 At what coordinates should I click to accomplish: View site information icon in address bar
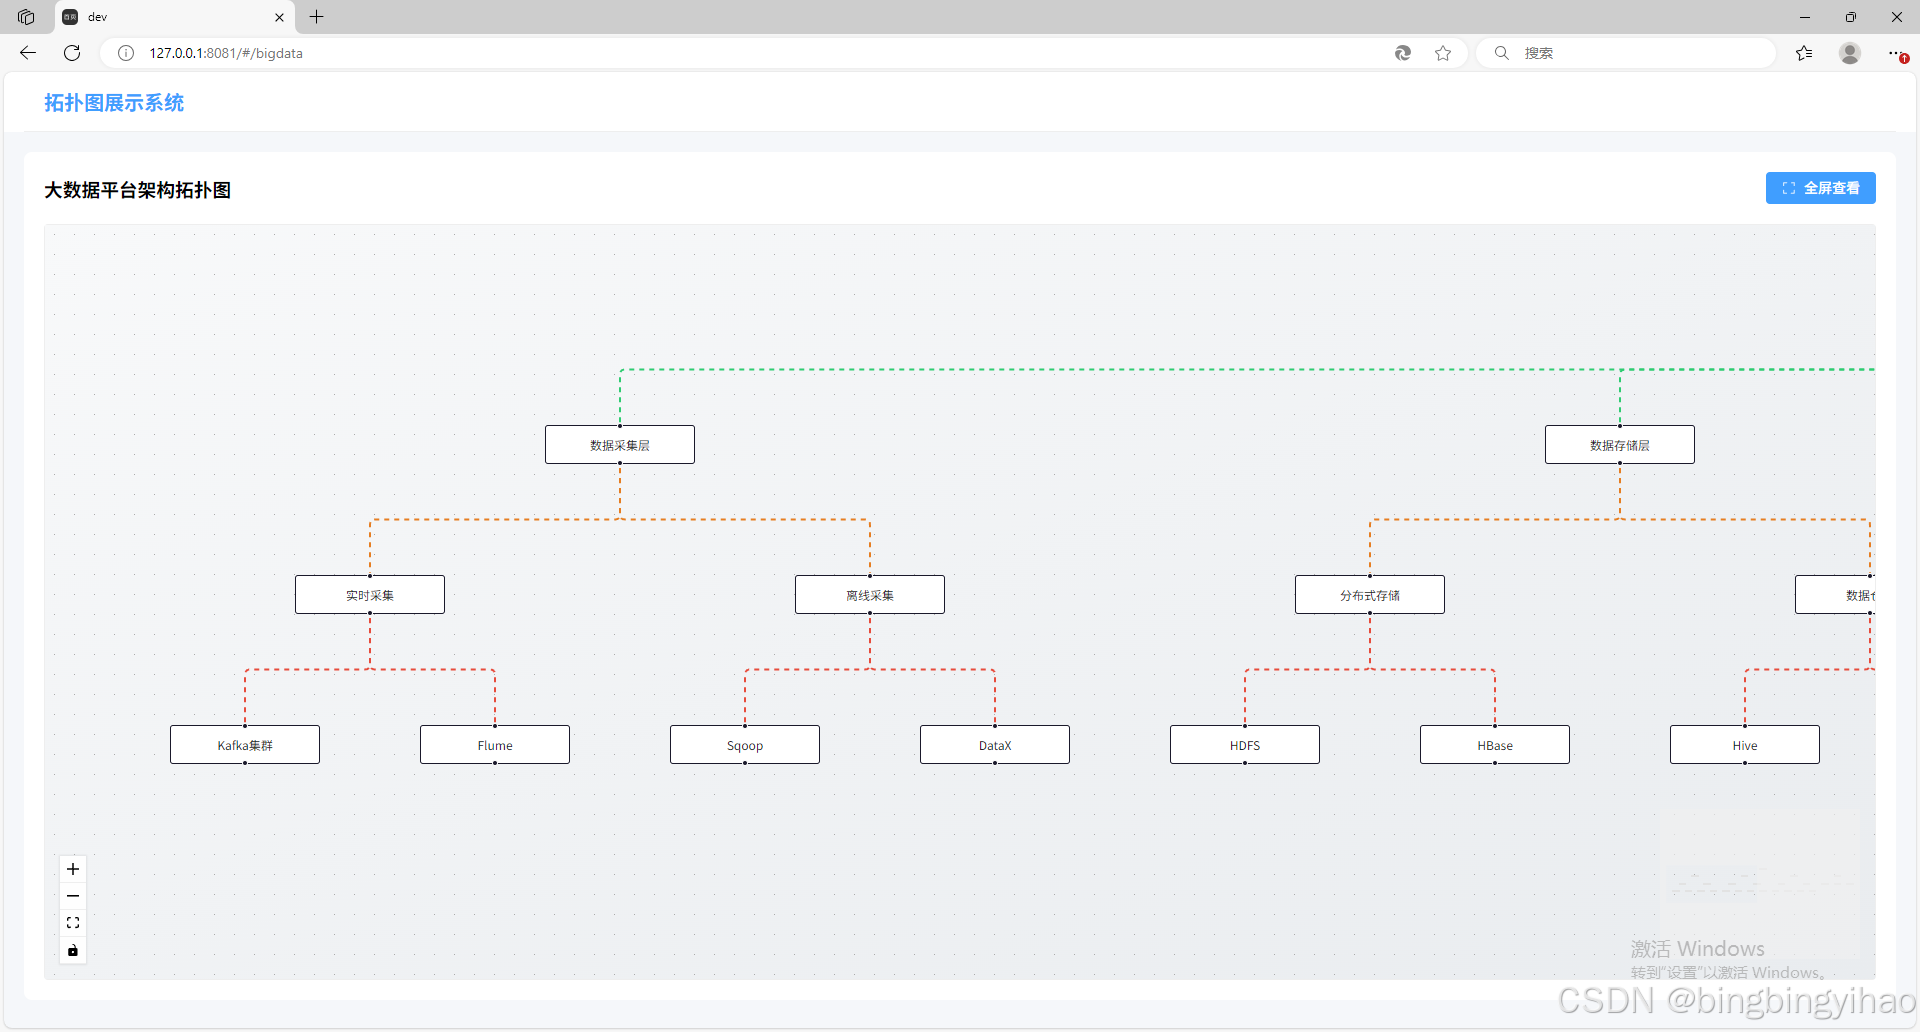[126, 53]
